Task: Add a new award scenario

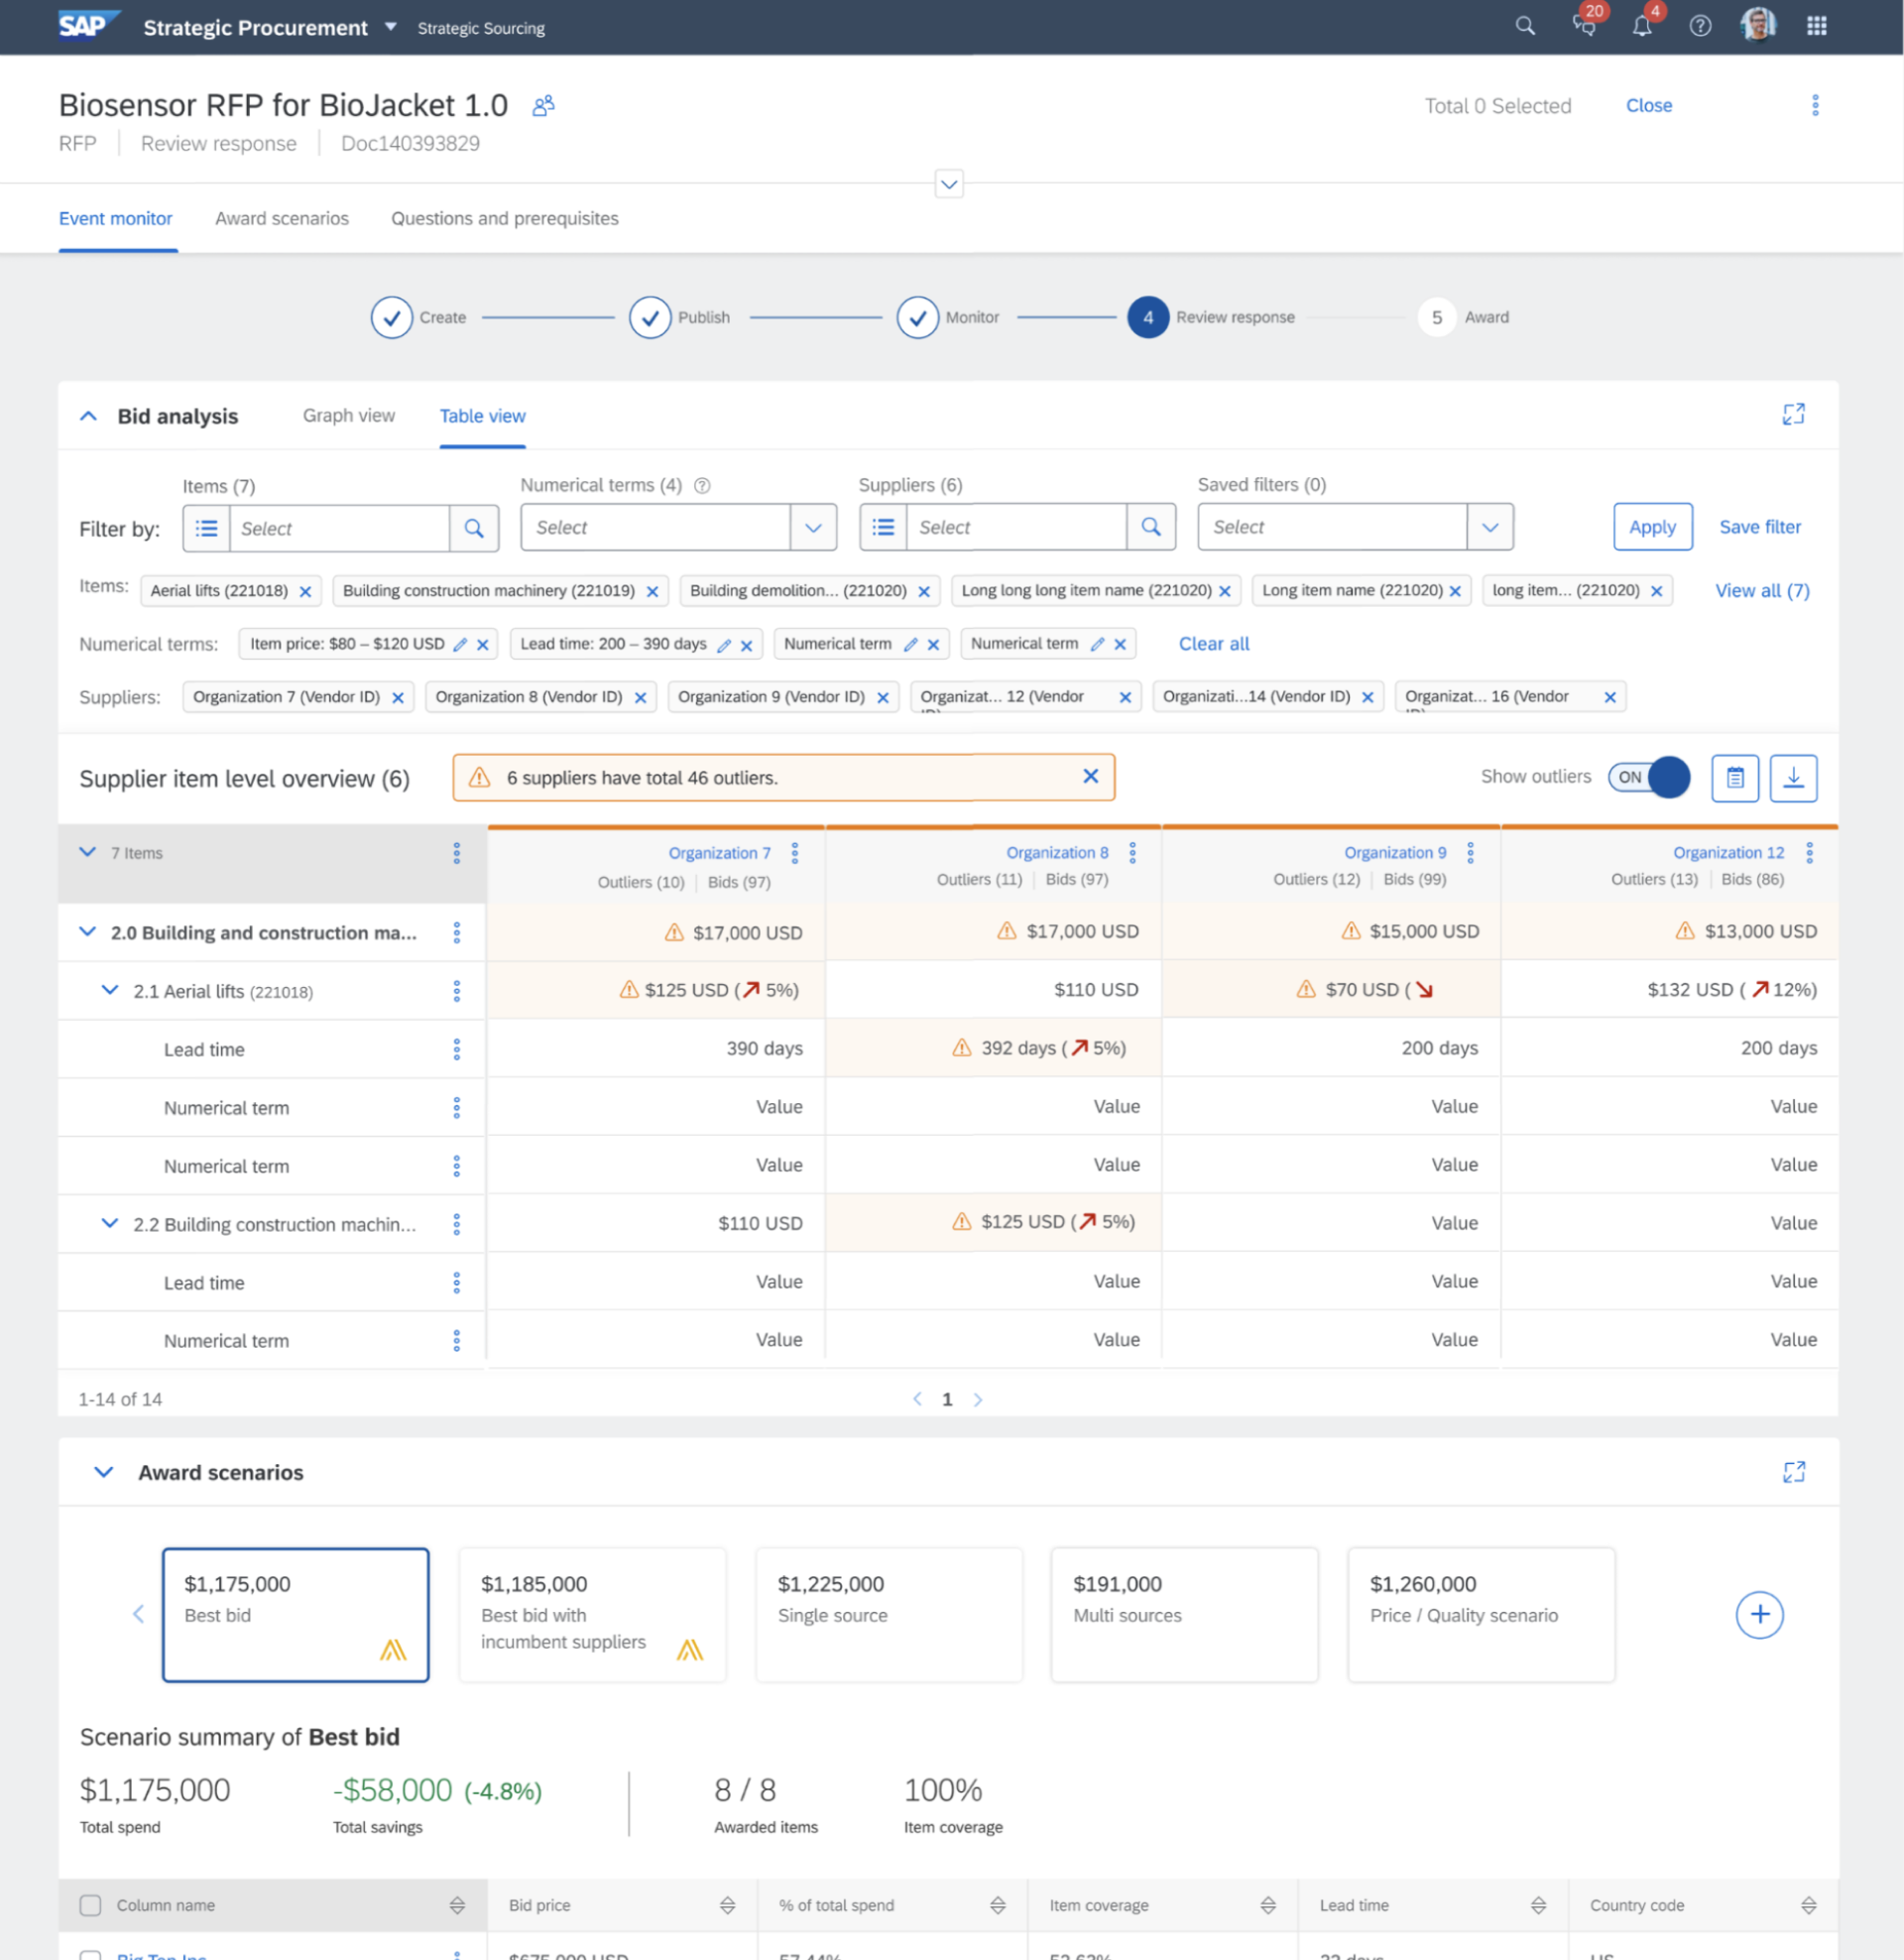Action: (1758, 1614)
